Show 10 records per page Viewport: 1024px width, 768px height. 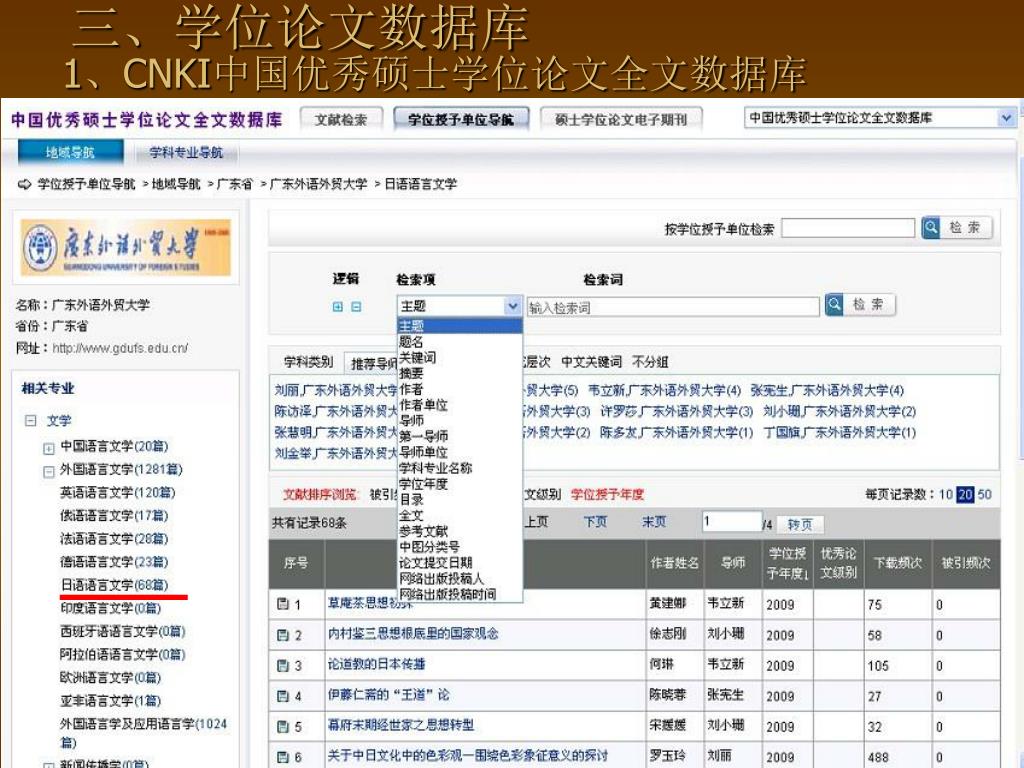click(x=946, y=494)
